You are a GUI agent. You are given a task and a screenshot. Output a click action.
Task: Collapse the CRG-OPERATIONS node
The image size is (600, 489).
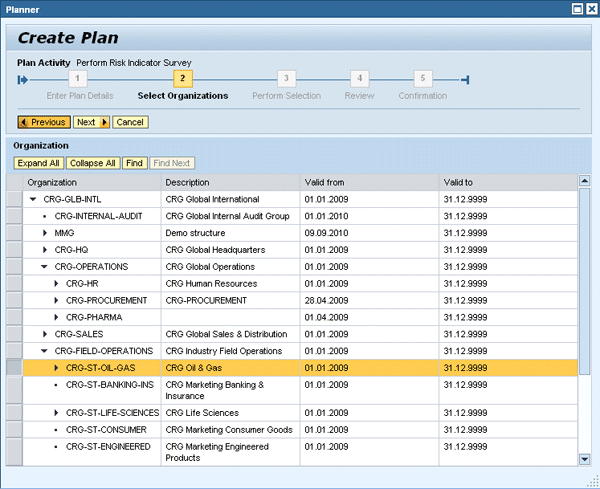45,267
